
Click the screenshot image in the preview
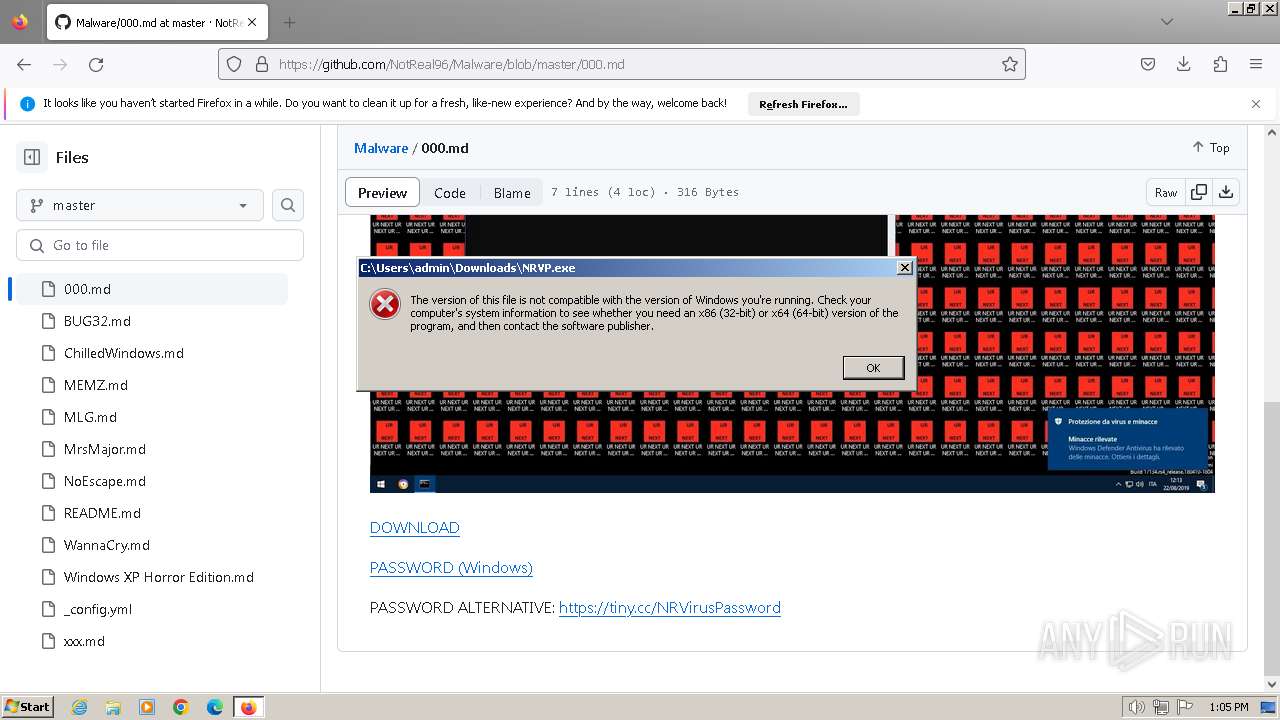point(792,354)
